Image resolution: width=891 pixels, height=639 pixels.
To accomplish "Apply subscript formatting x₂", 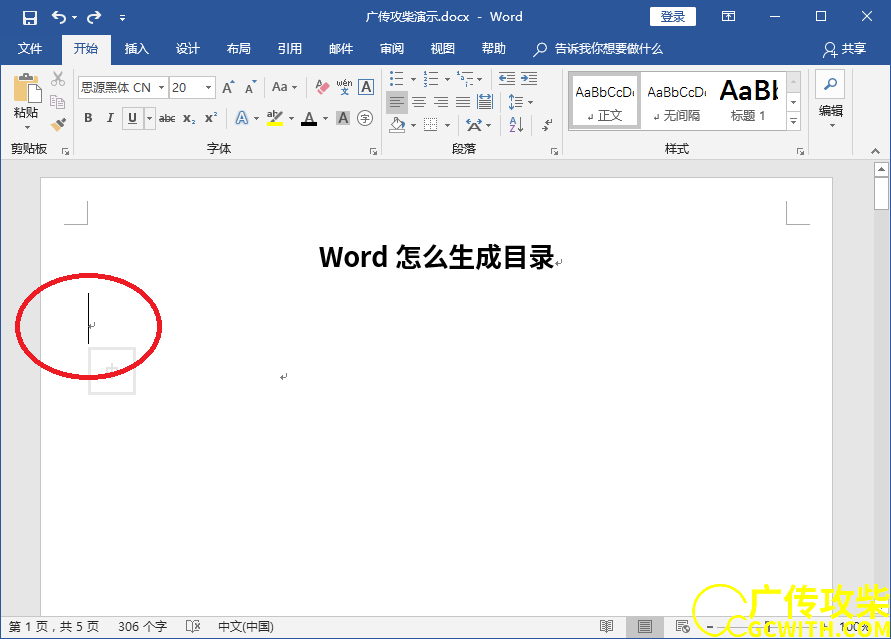I will pos(189,118).
